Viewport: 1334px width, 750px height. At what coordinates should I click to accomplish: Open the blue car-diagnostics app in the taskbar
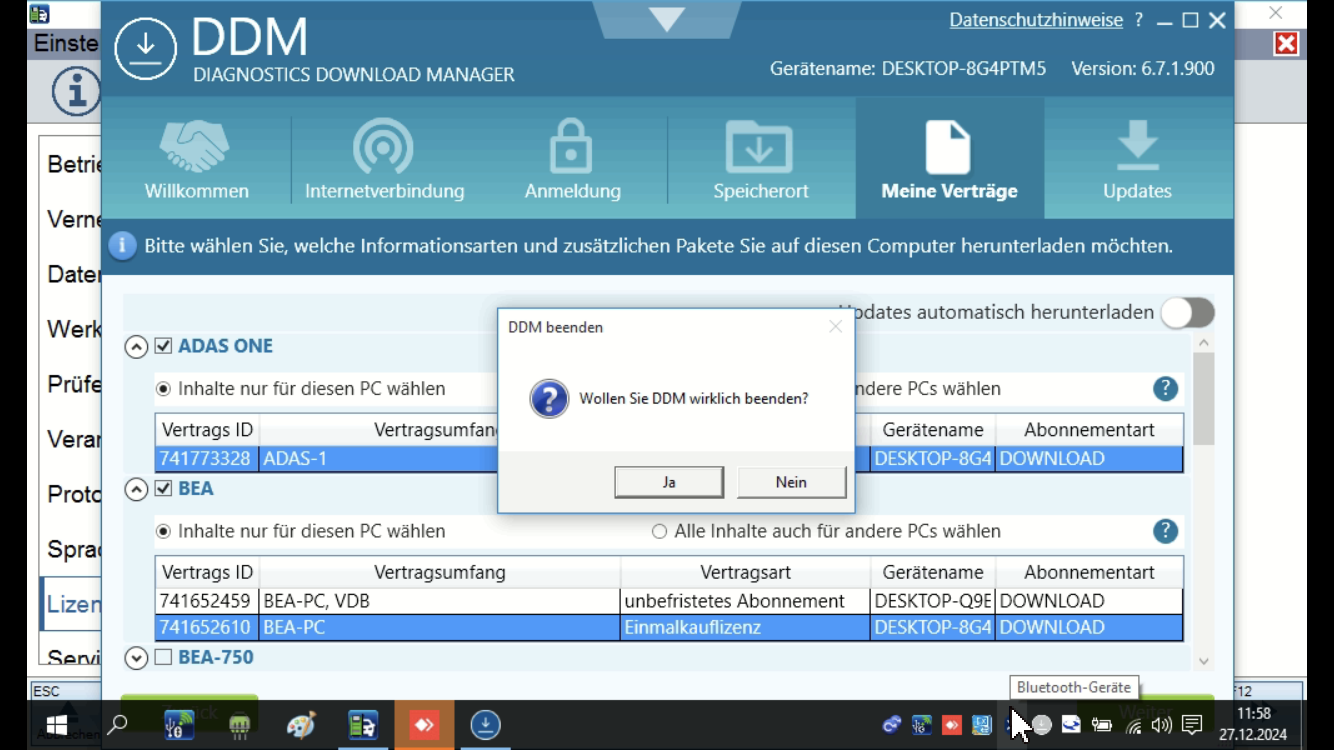(x=362, y=725)
